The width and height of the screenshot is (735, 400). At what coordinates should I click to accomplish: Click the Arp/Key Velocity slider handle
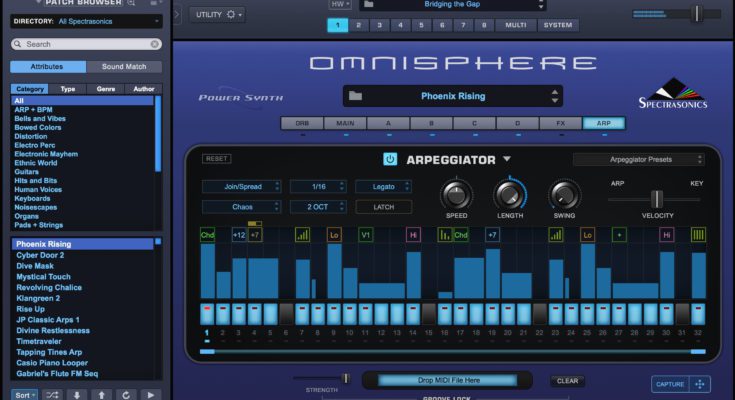coord(657,199)
